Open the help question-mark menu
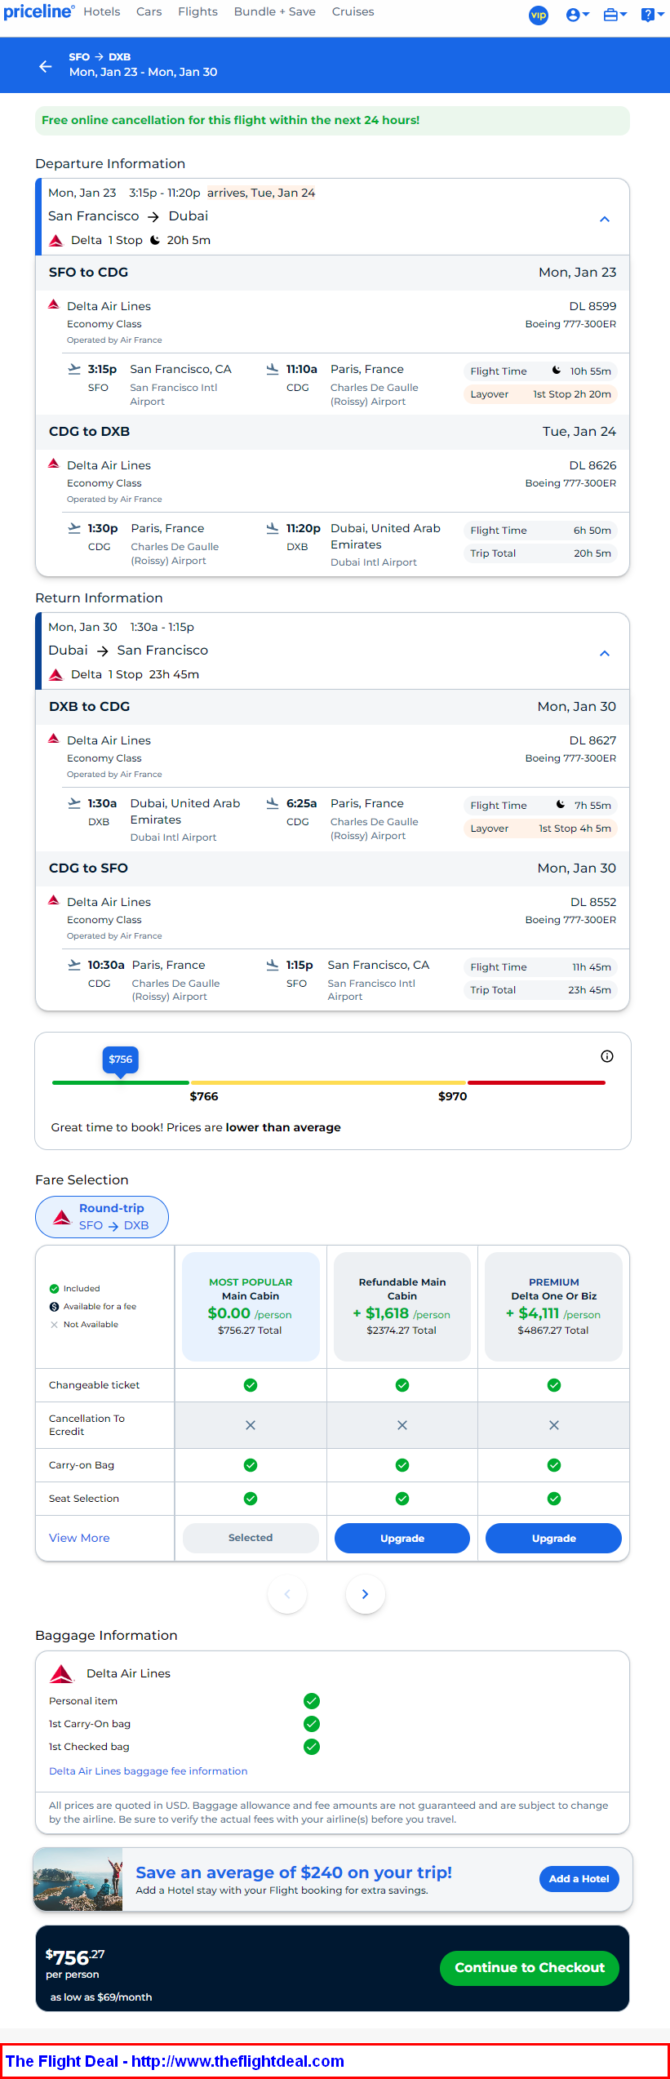The width and height of the screenshot is (670, 2079). point(652,15)
